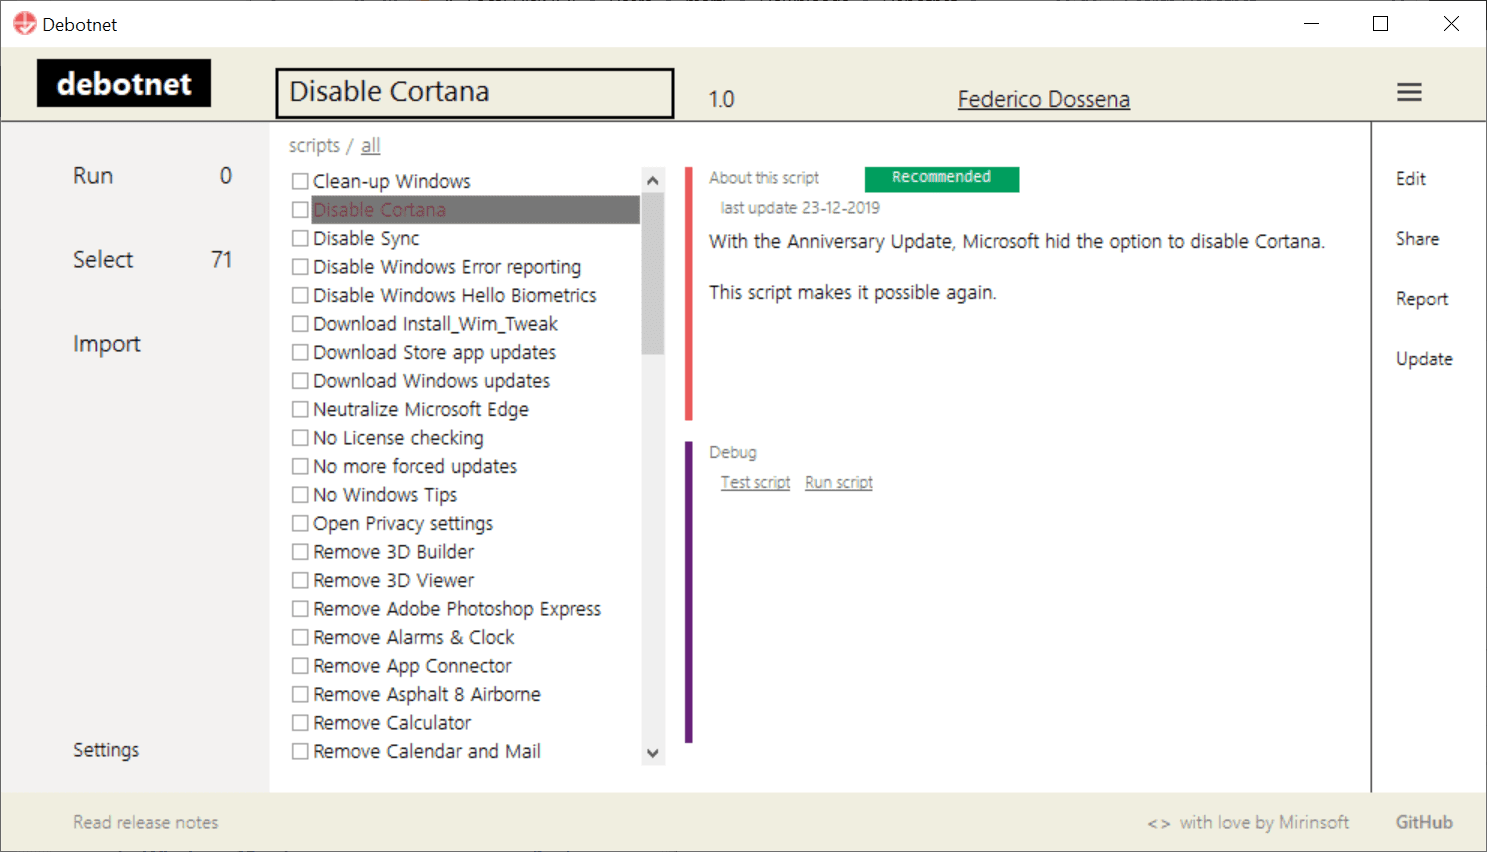Click 'last update 23-12-2019' text

click(800, 208)
